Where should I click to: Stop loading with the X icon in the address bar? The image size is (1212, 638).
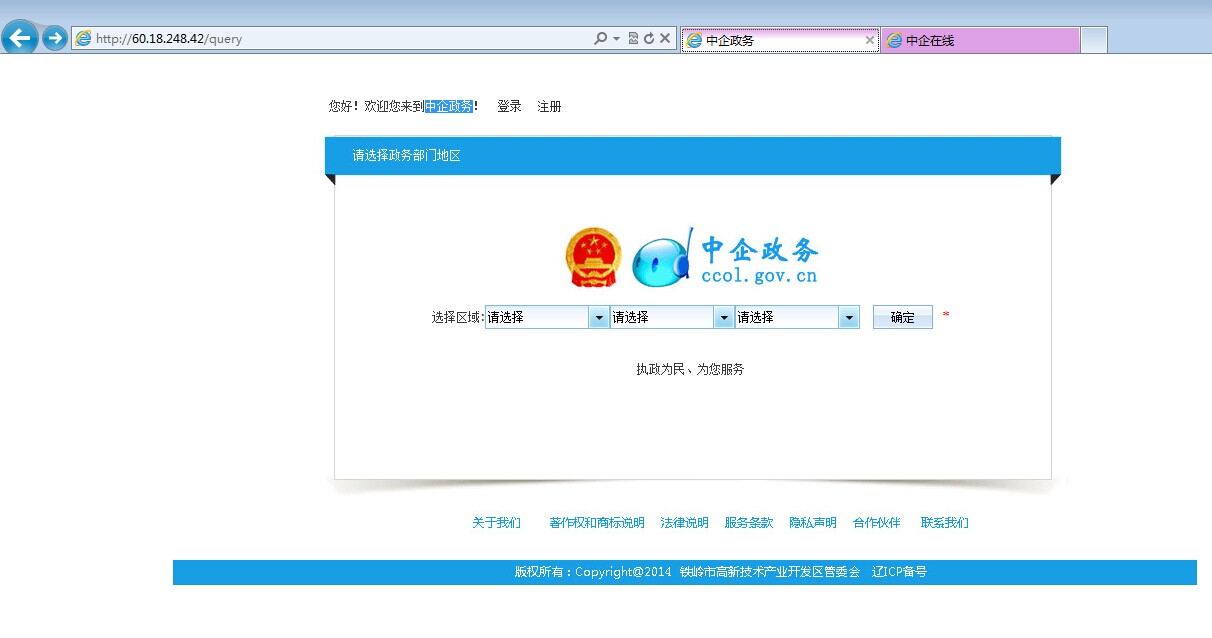click(x=664, y=39)
